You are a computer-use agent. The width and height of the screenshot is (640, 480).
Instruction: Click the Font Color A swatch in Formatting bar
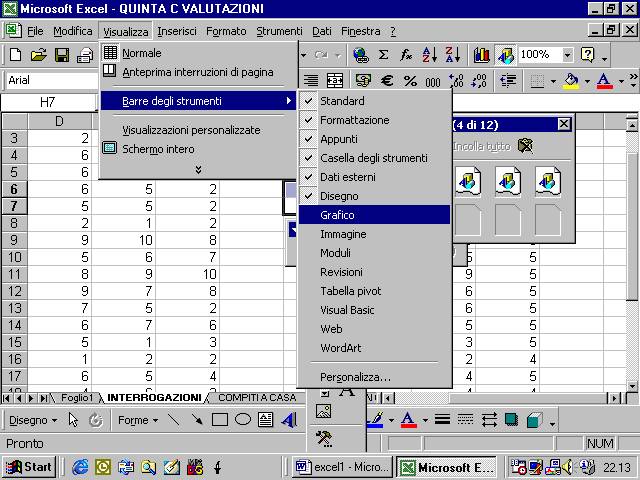coord(605,81)
